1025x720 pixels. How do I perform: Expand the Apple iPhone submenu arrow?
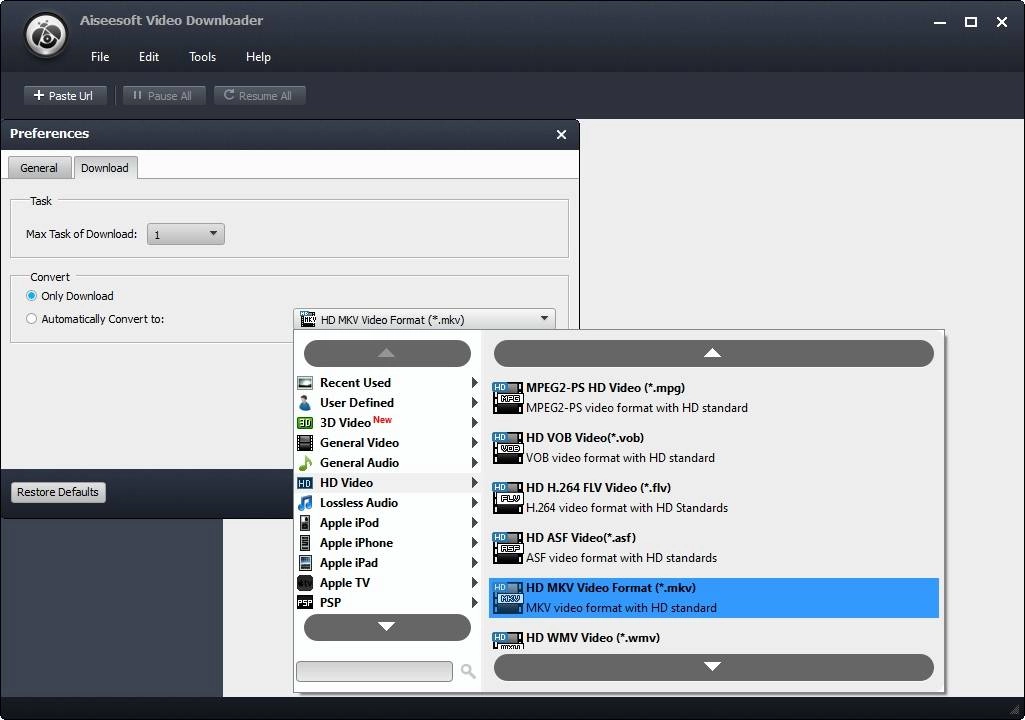tap(475, 543)
